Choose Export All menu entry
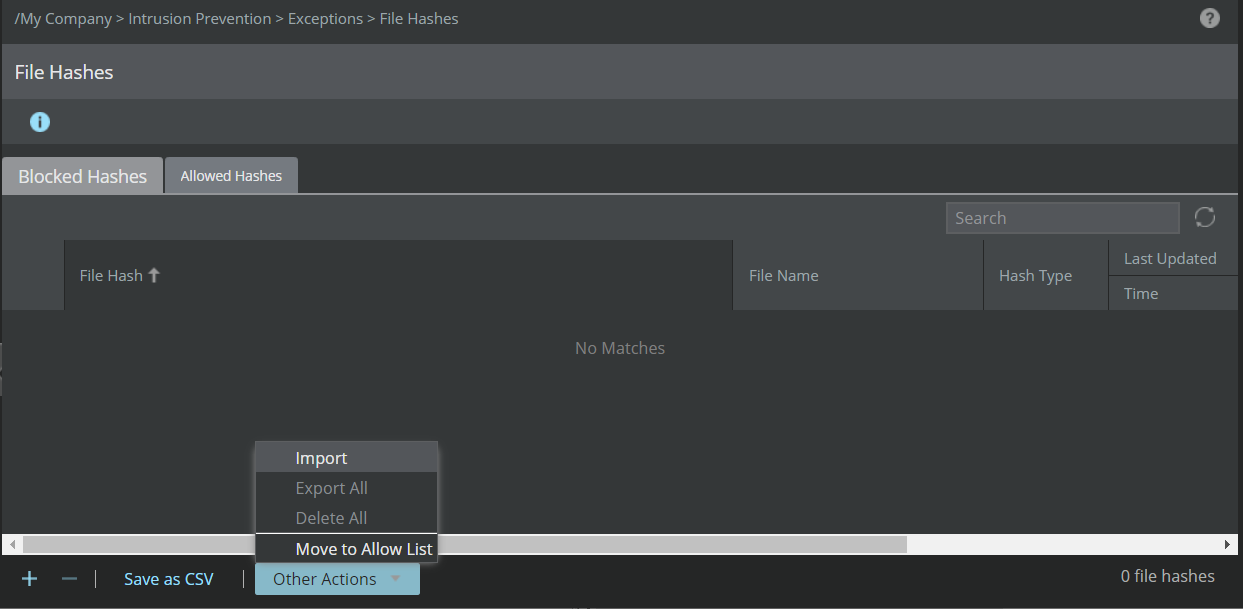This screenshot has width=1243, height=609. [x=346, y=488]
